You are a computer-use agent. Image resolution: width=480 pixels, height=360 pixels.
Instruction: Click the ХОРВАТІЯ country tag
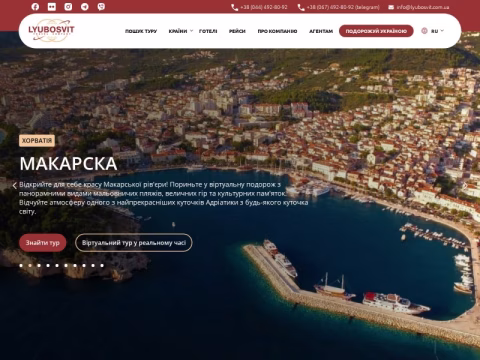(37, 140)
